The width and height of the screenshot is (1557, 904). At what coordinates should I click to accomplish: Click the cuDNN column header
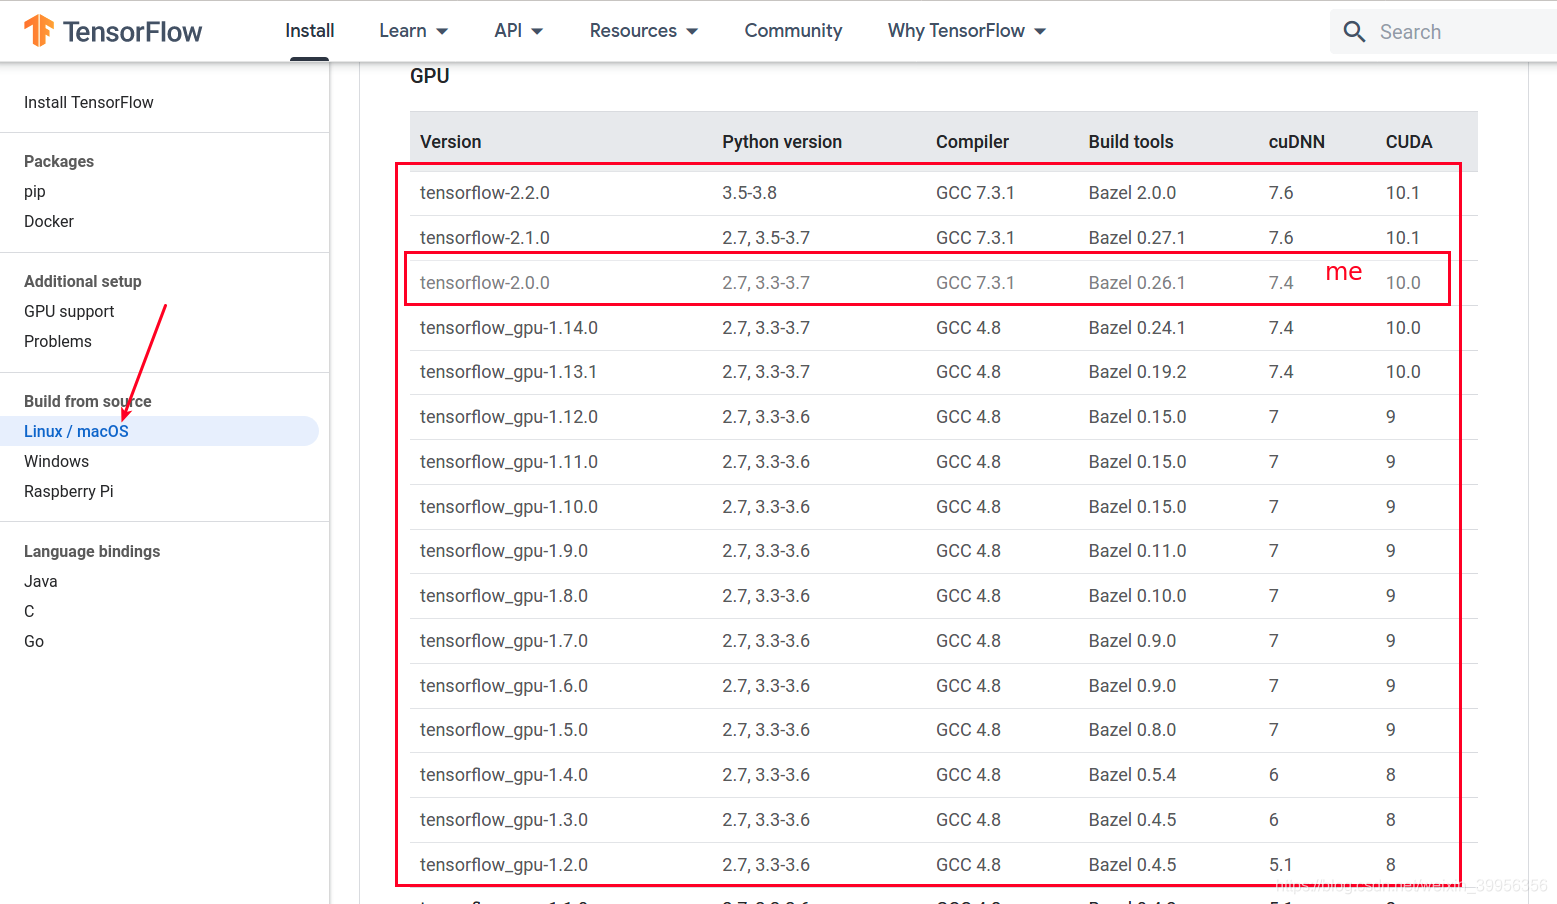[x=1297, y=142]
